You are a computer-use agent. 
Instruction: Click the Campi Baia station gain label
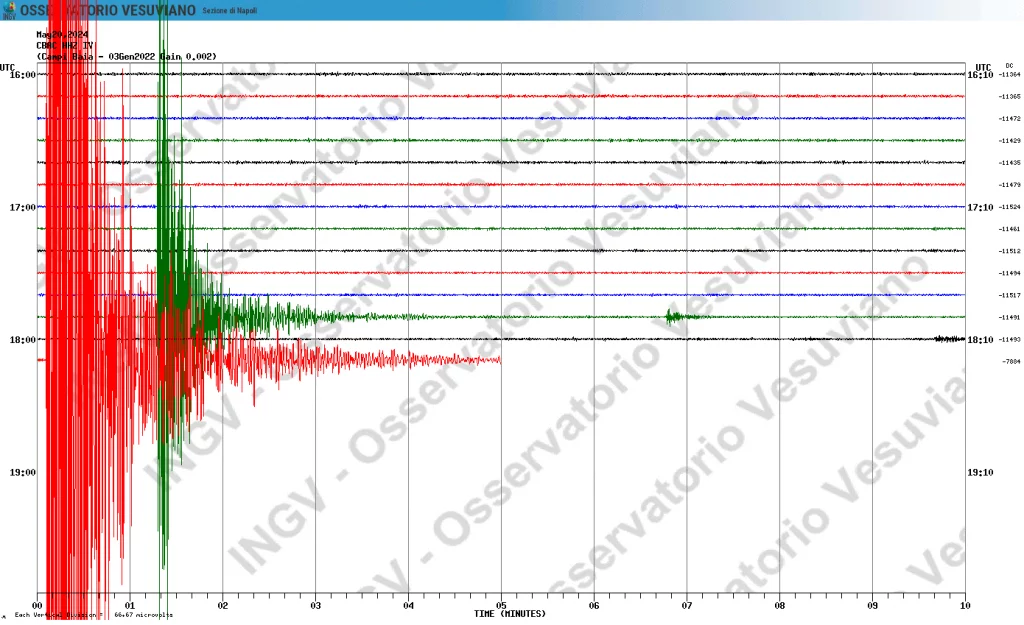pyautogui.click(x=127, y=56)
